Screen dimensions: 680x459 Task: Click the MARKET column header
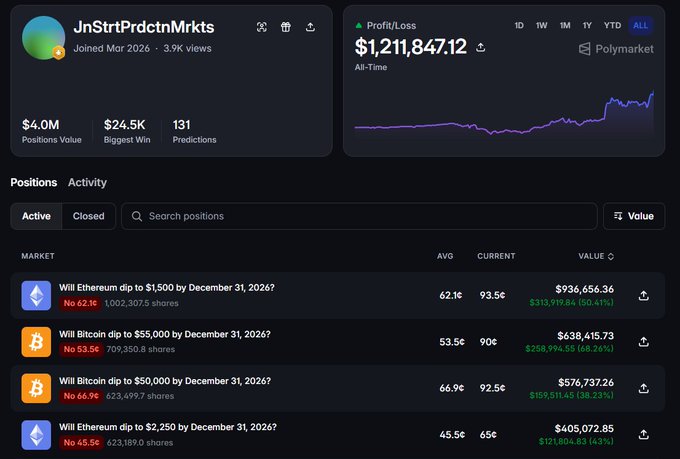pyautogui.click(x=38, y=256)
